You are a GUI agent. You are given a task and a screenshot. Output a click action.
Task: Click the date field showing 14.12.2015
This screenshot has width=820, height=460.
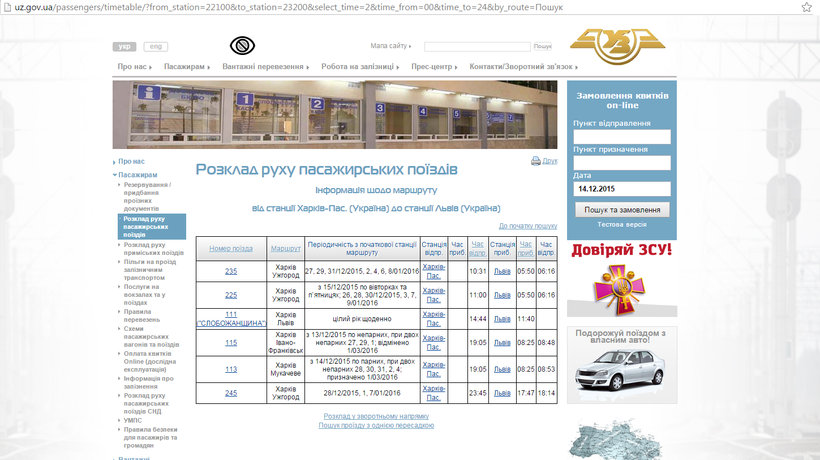[622, 188]
